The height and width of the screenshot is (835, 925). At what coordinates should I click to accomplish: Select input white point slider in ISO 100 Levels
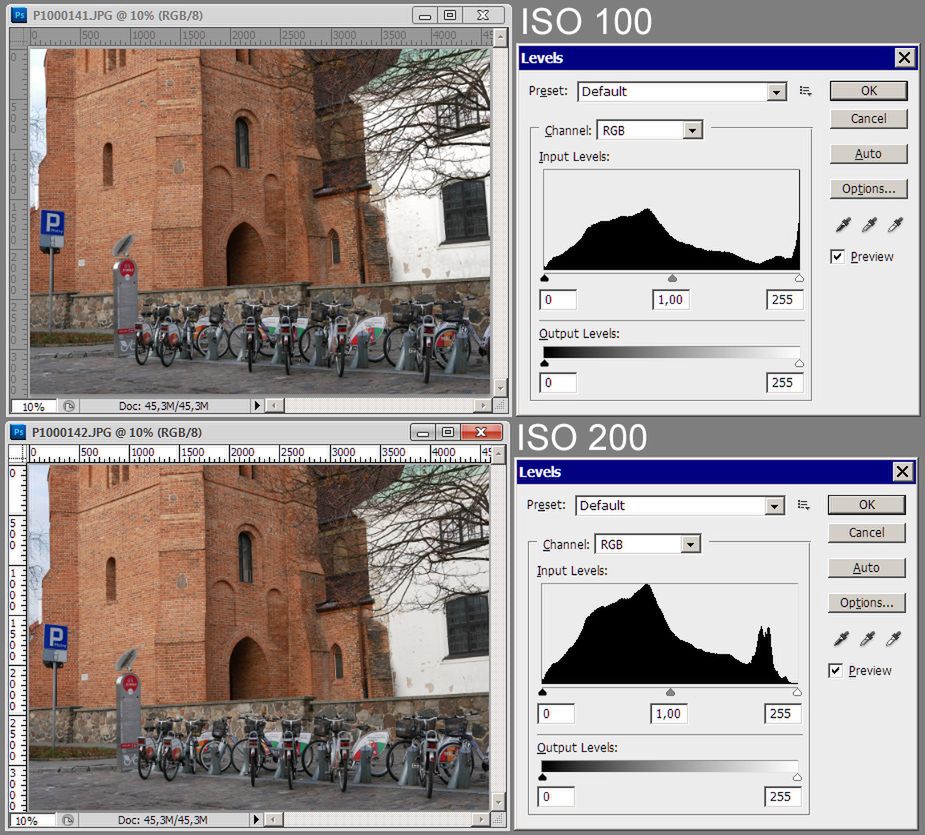799,278
